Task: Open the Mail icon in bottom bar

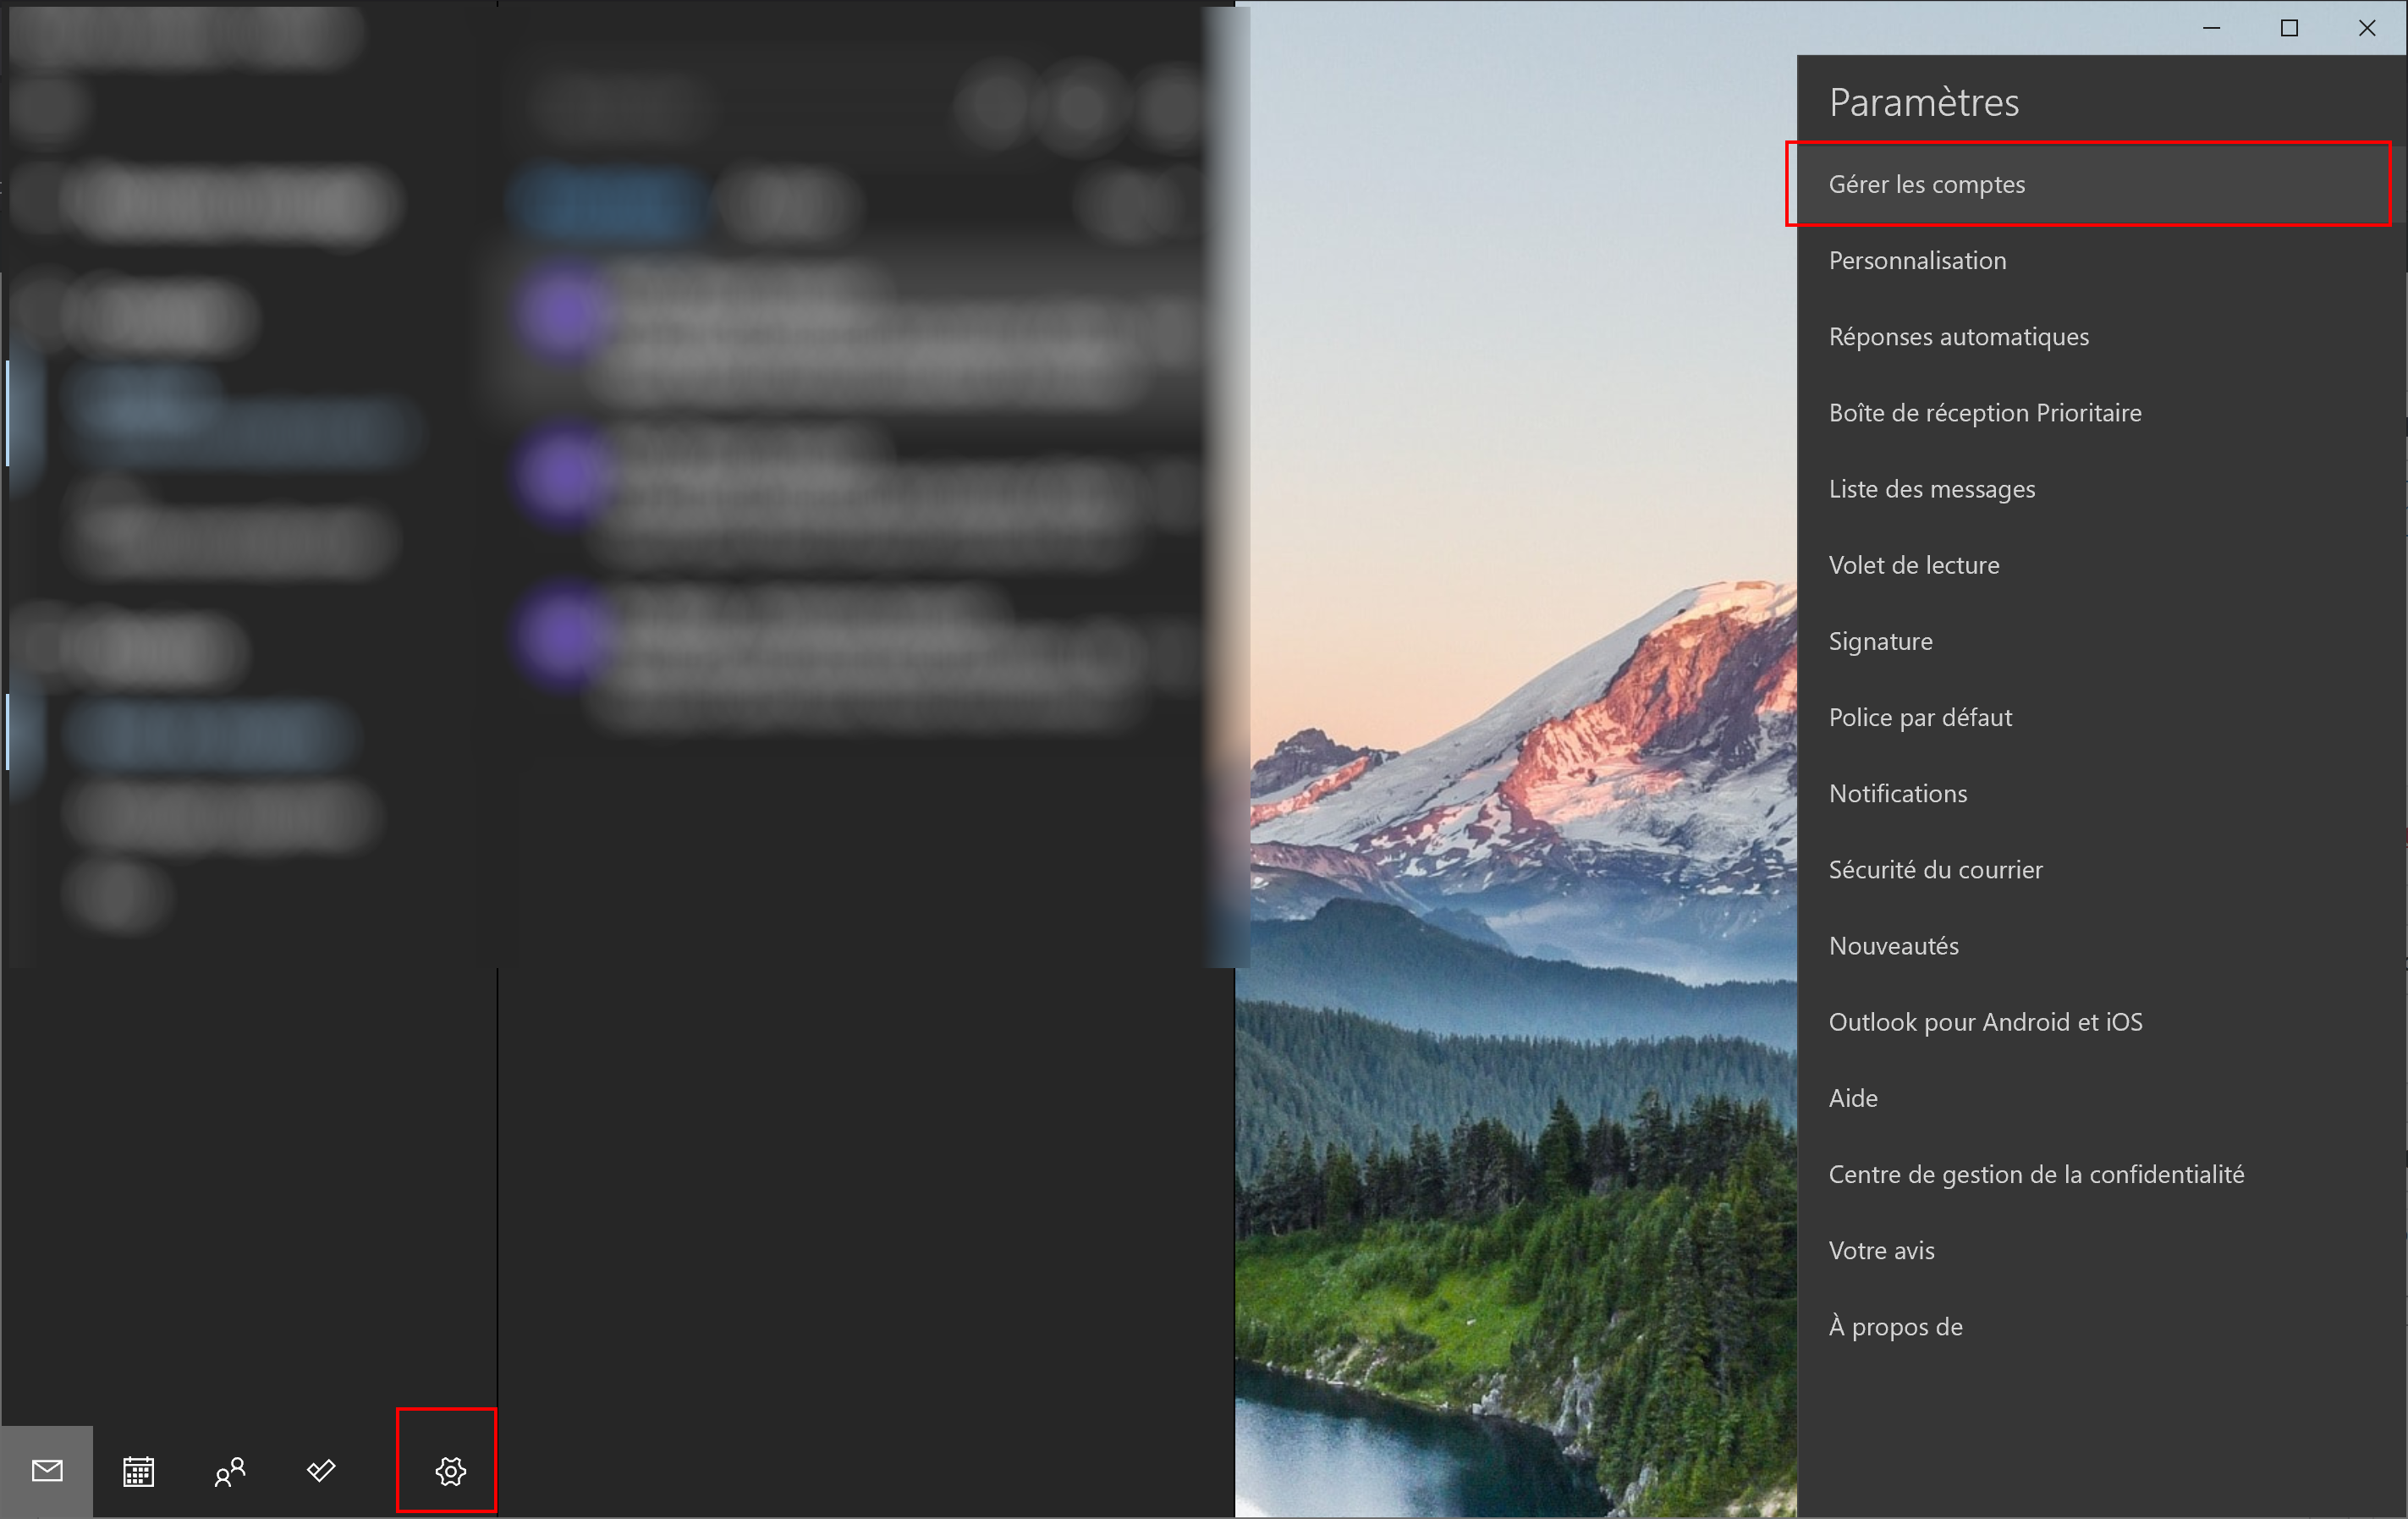Action: [47, 1471]
